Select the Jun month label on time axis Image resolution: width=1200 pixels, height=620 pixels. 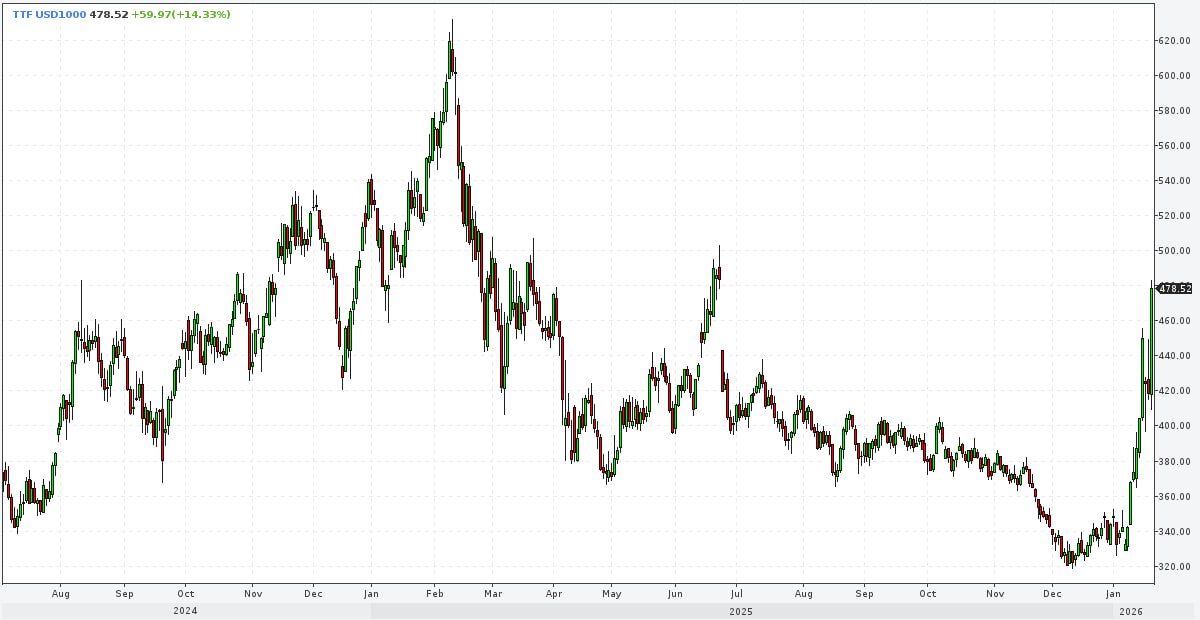pyautogui.click(x=674, y=593)
